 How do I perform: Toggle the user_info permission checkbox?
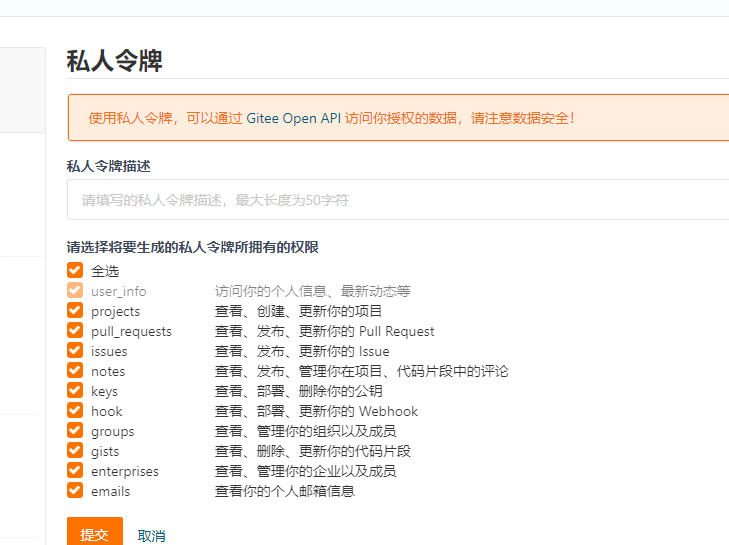(x=75, y=290)
